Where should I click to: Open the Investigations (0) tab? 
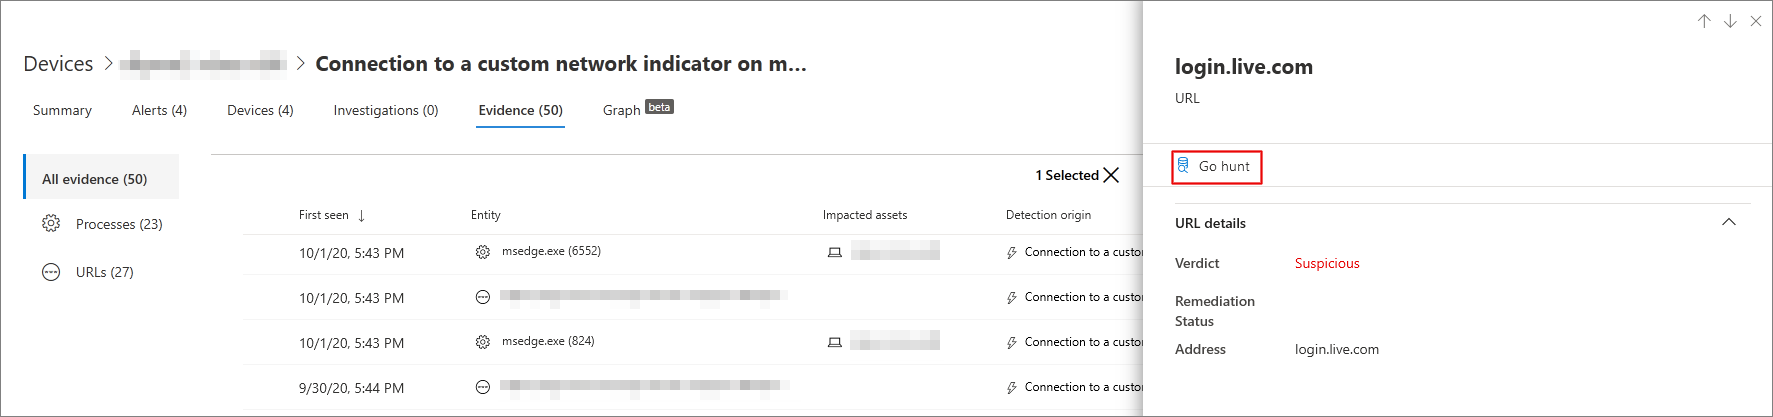(386, 110)
